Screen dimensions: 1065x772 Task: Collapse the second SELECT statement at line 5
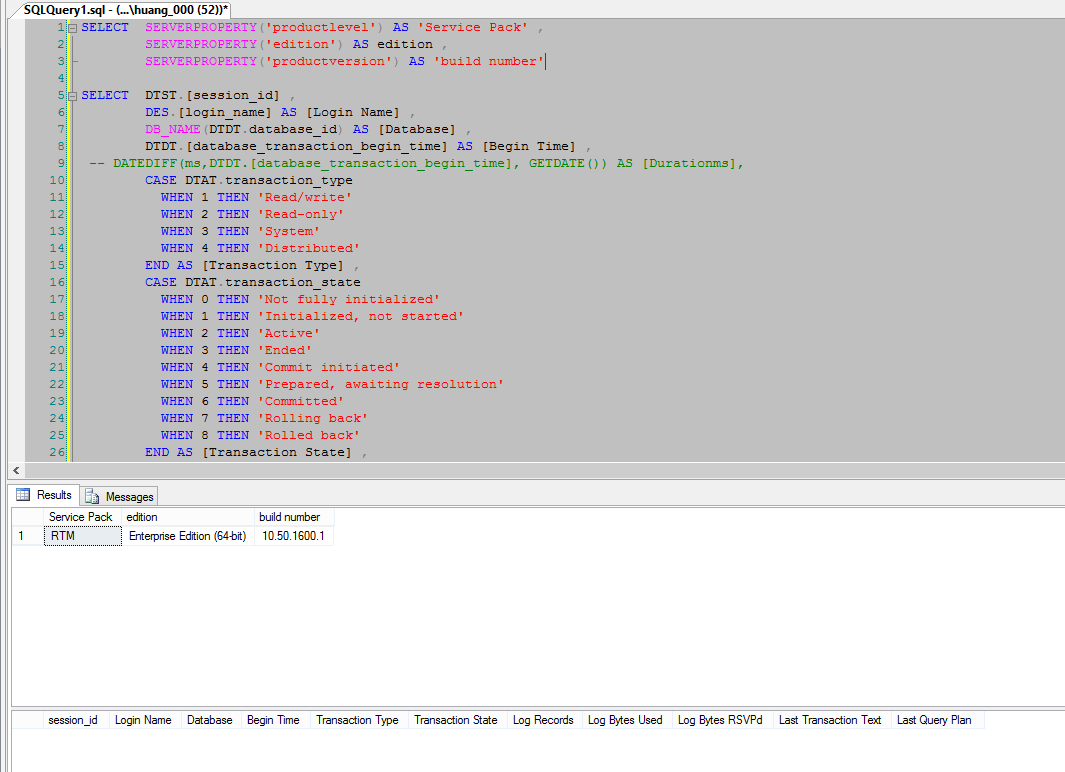click(73, 96)
